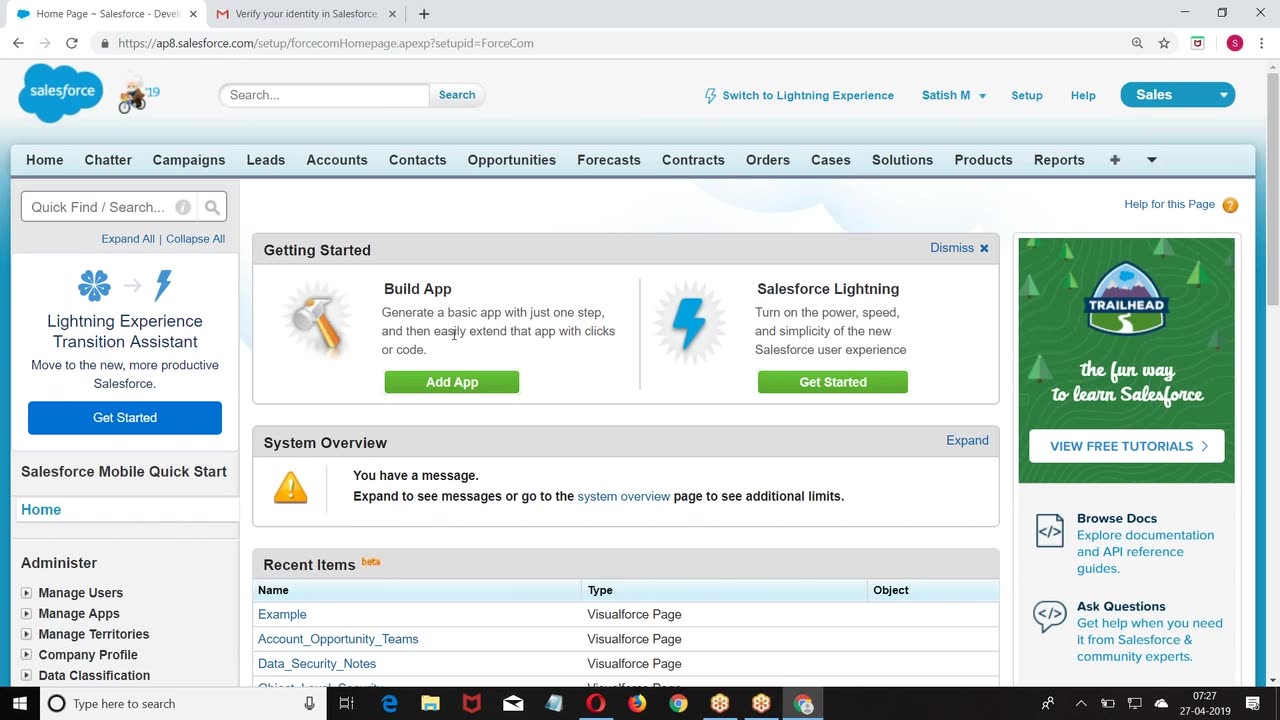Open the Chatter tab
Image resolution: width=1280 pixels, height=720 pixels.
(108, 160)
